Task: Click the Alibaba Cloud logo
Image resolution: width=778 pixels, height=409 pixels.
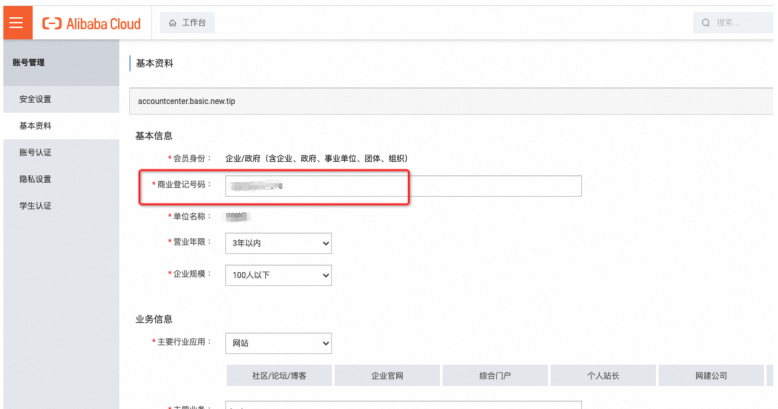Action: 91,23
